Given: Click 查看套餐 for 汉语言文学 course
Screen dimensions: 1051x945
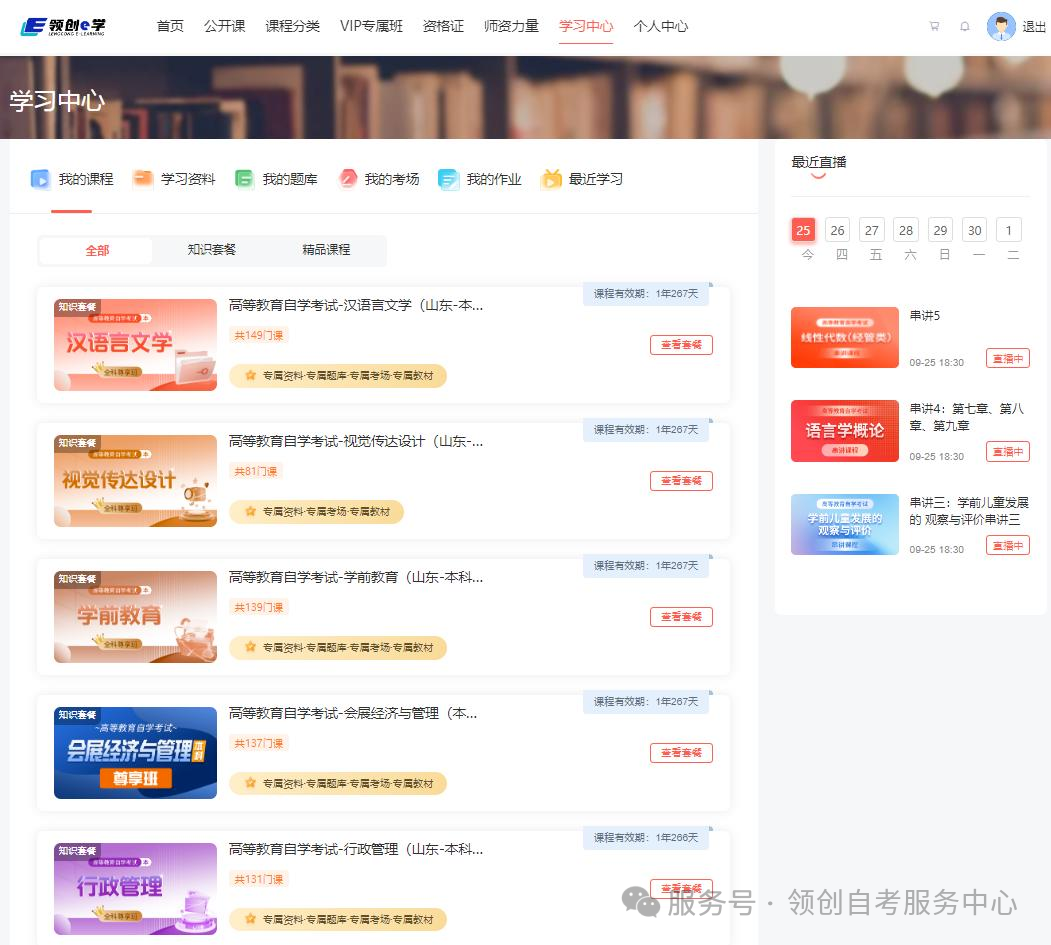Looking at the screenshot, I should pyautogui.click(x=681, y=345).
